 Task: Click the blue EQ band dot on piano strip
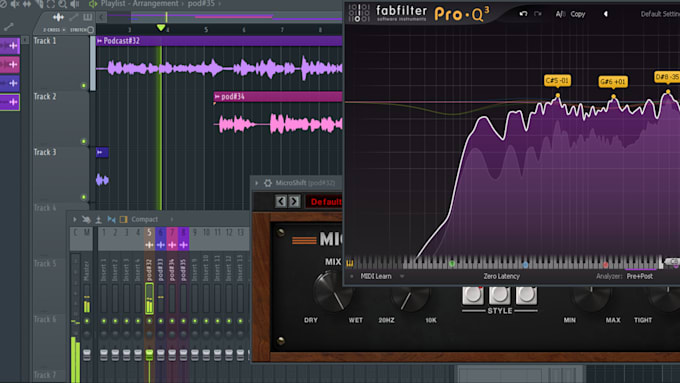click(x=525, y=264)
